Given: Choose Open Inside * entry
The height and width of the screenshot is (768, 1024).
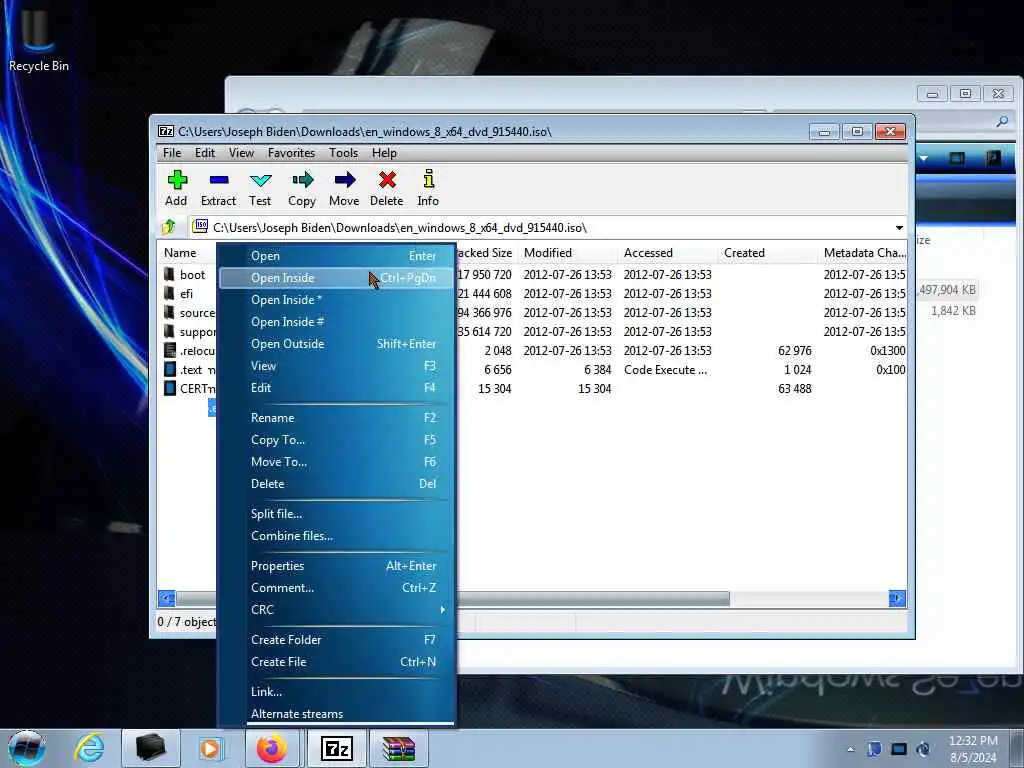Looking at the screenshot, I should click(336, 300).
